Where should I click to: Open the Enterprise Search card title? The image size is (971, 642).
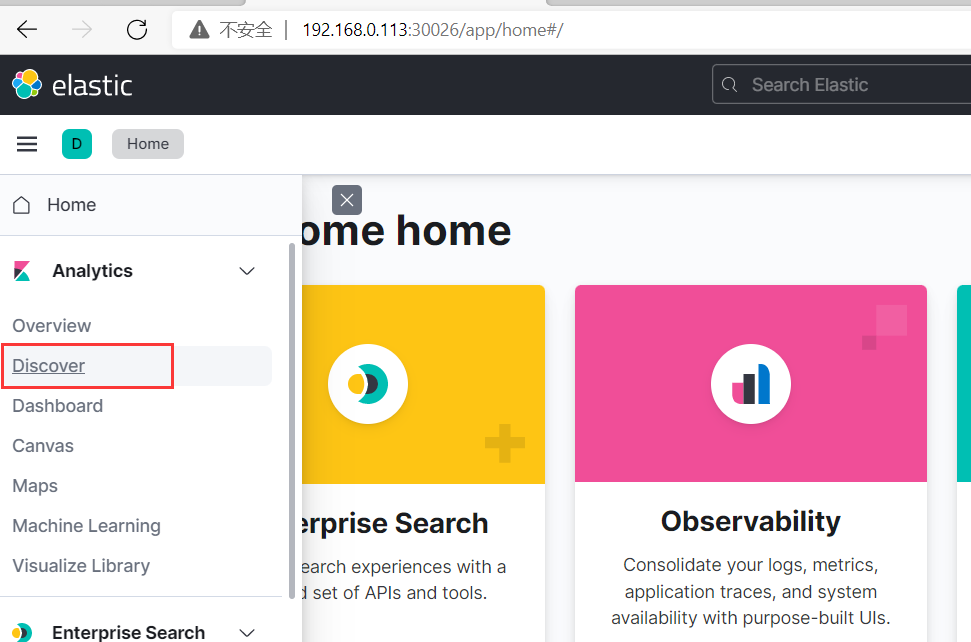click(x=393, y=524)
